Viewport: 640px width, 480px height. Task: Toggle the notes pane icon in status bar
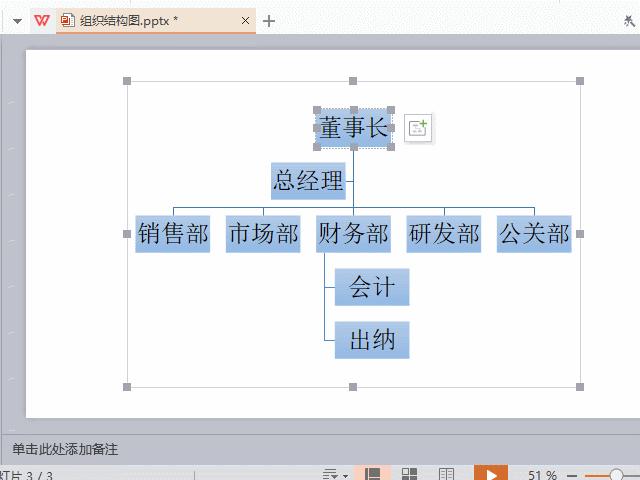[330, 475]
